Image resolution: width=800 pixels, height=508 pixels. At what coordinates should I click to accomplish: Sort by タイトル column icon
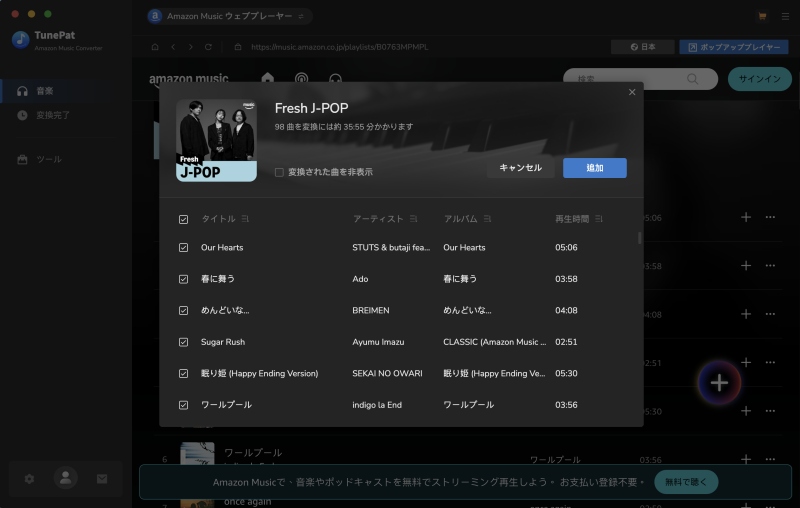(x=245, y=219)
